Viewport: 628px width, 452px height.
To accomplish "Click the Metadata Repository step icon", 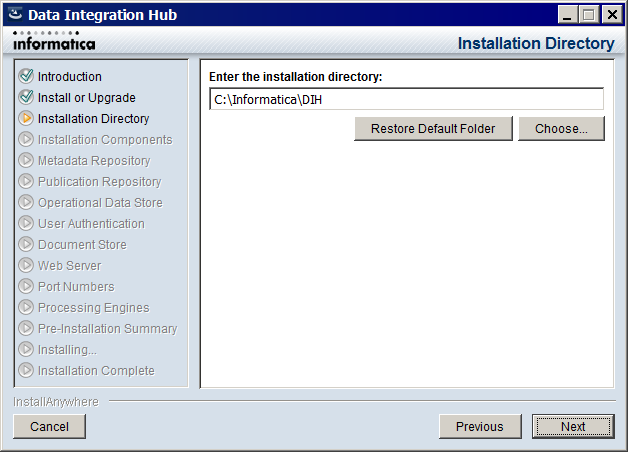I will coord(26,160).
